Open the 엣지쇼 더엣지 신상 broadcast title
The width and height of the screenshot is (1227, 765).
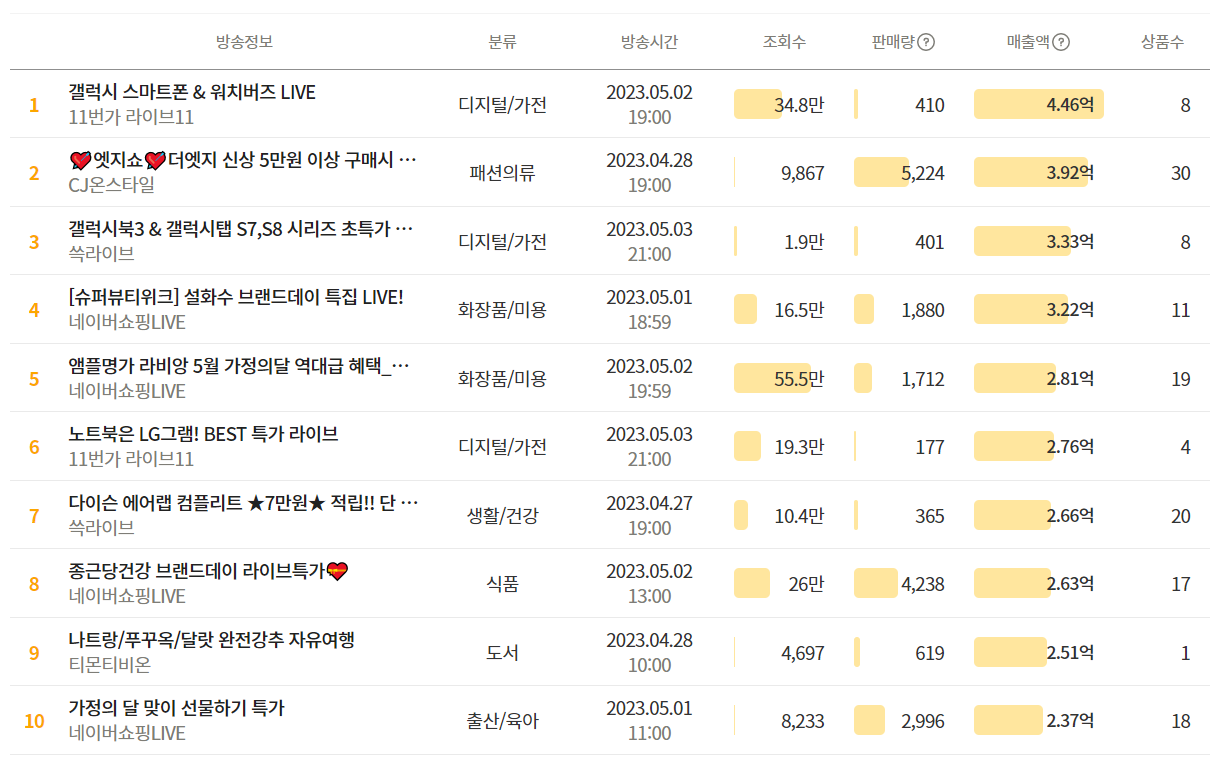tap(243, 160)
